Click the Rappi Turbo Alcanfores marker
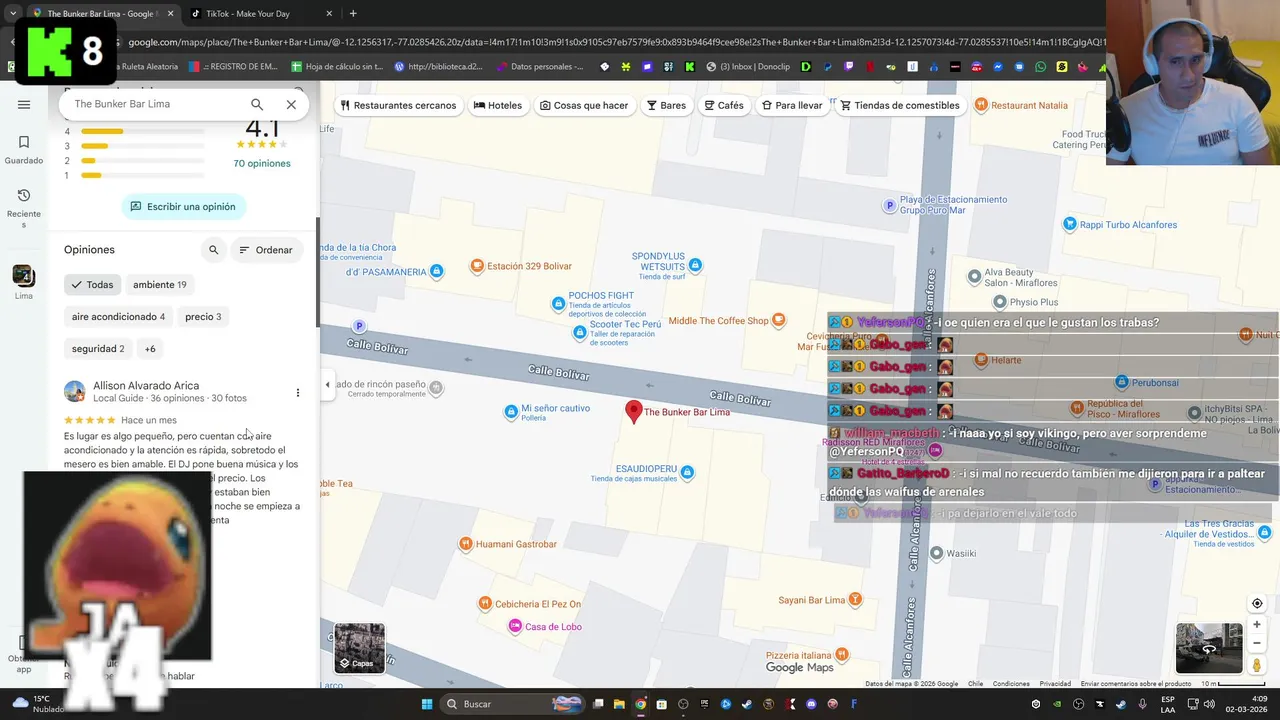The height and width of the screenshot is (720, 1280). [1070, 224]
